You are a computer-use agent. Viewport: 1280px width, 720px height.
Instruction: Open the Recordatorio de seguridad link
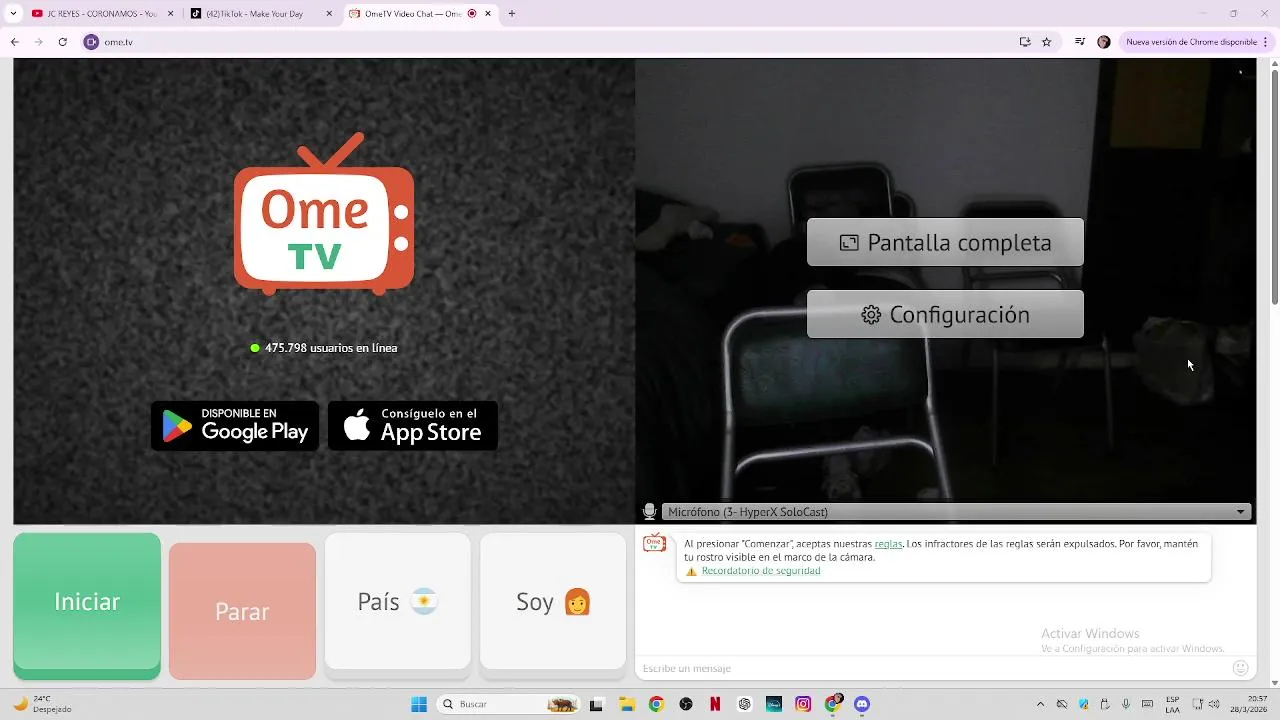pos(761,571)
